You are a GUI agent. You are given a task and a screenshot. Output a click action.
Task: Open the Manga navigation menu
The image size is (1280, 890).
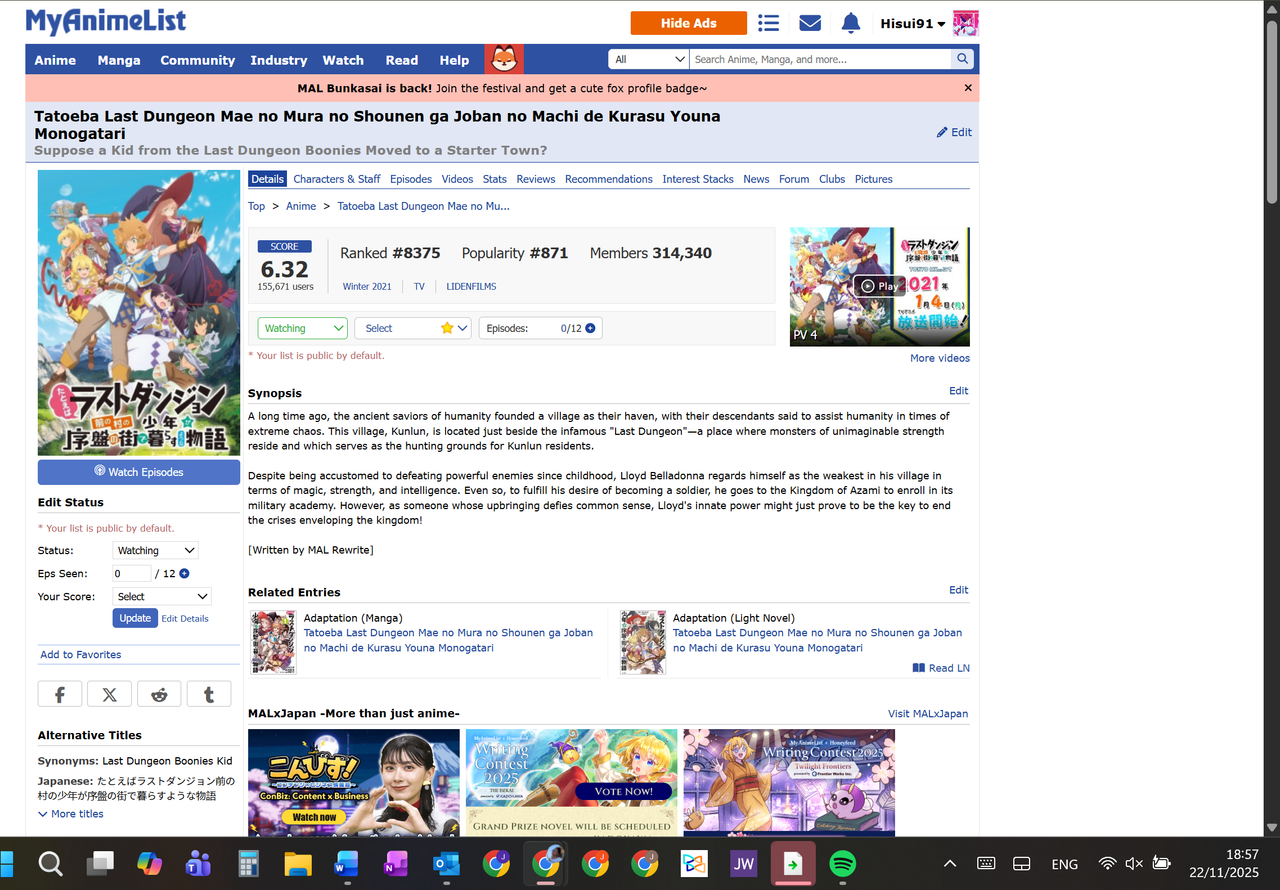click(119, 60)
